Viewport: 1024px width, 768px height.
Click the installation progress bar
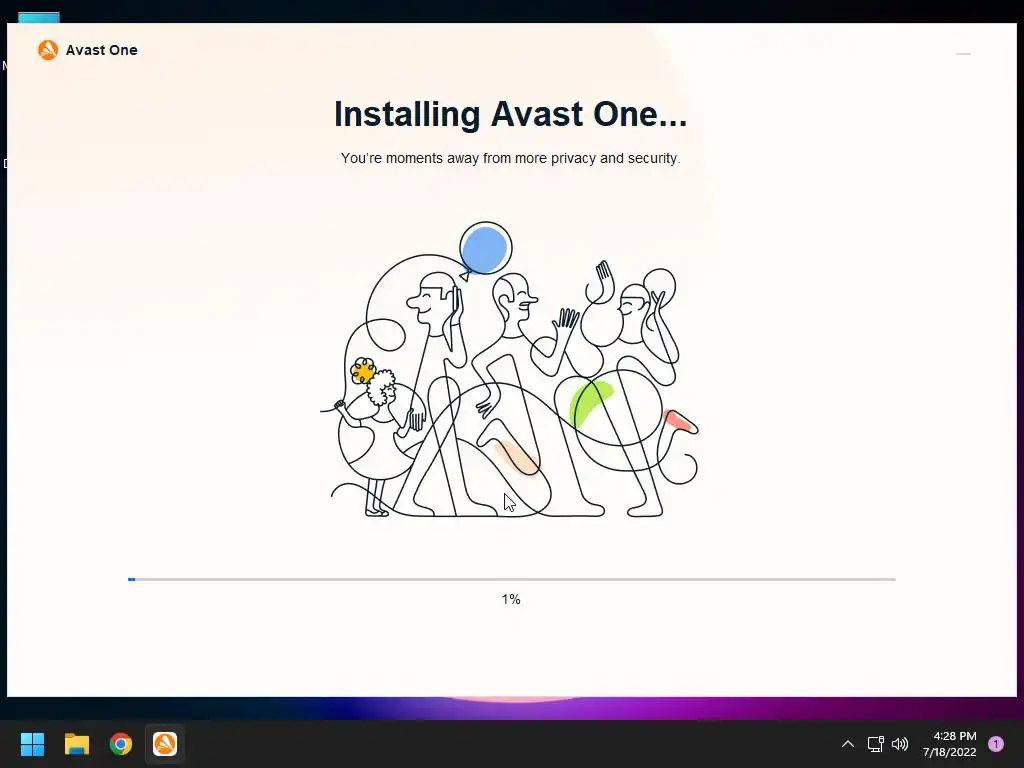click(511, 579)
